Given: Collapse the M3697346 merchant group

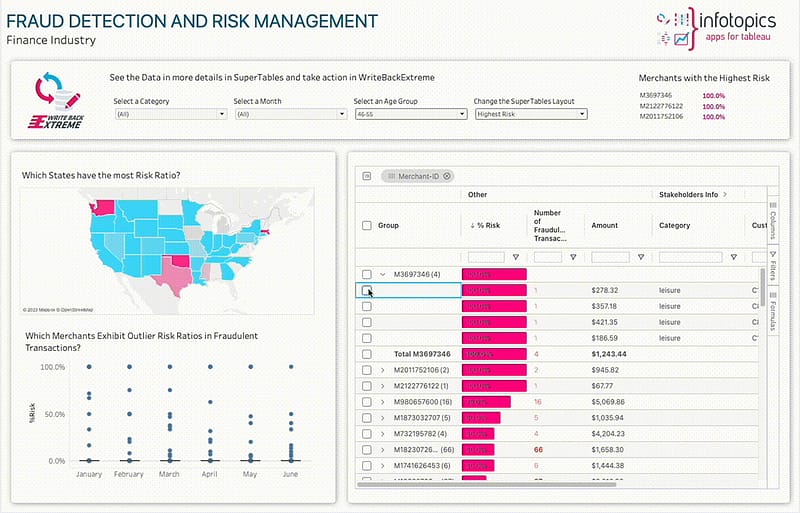Looking at the screenshot, I should point(383,274).
